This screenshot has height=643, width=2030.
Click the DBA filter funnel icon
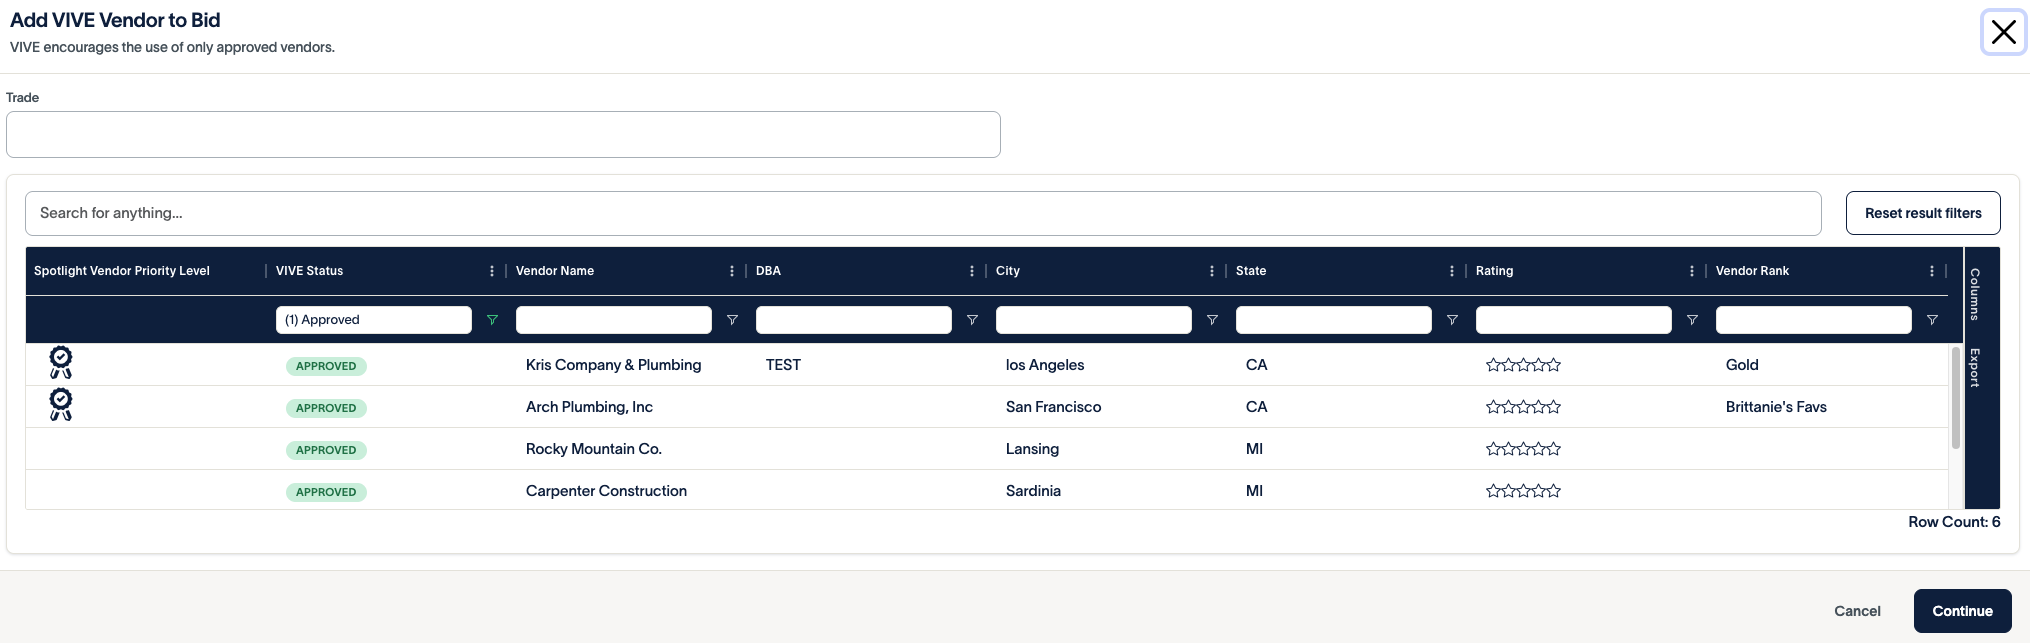[972, 320]
